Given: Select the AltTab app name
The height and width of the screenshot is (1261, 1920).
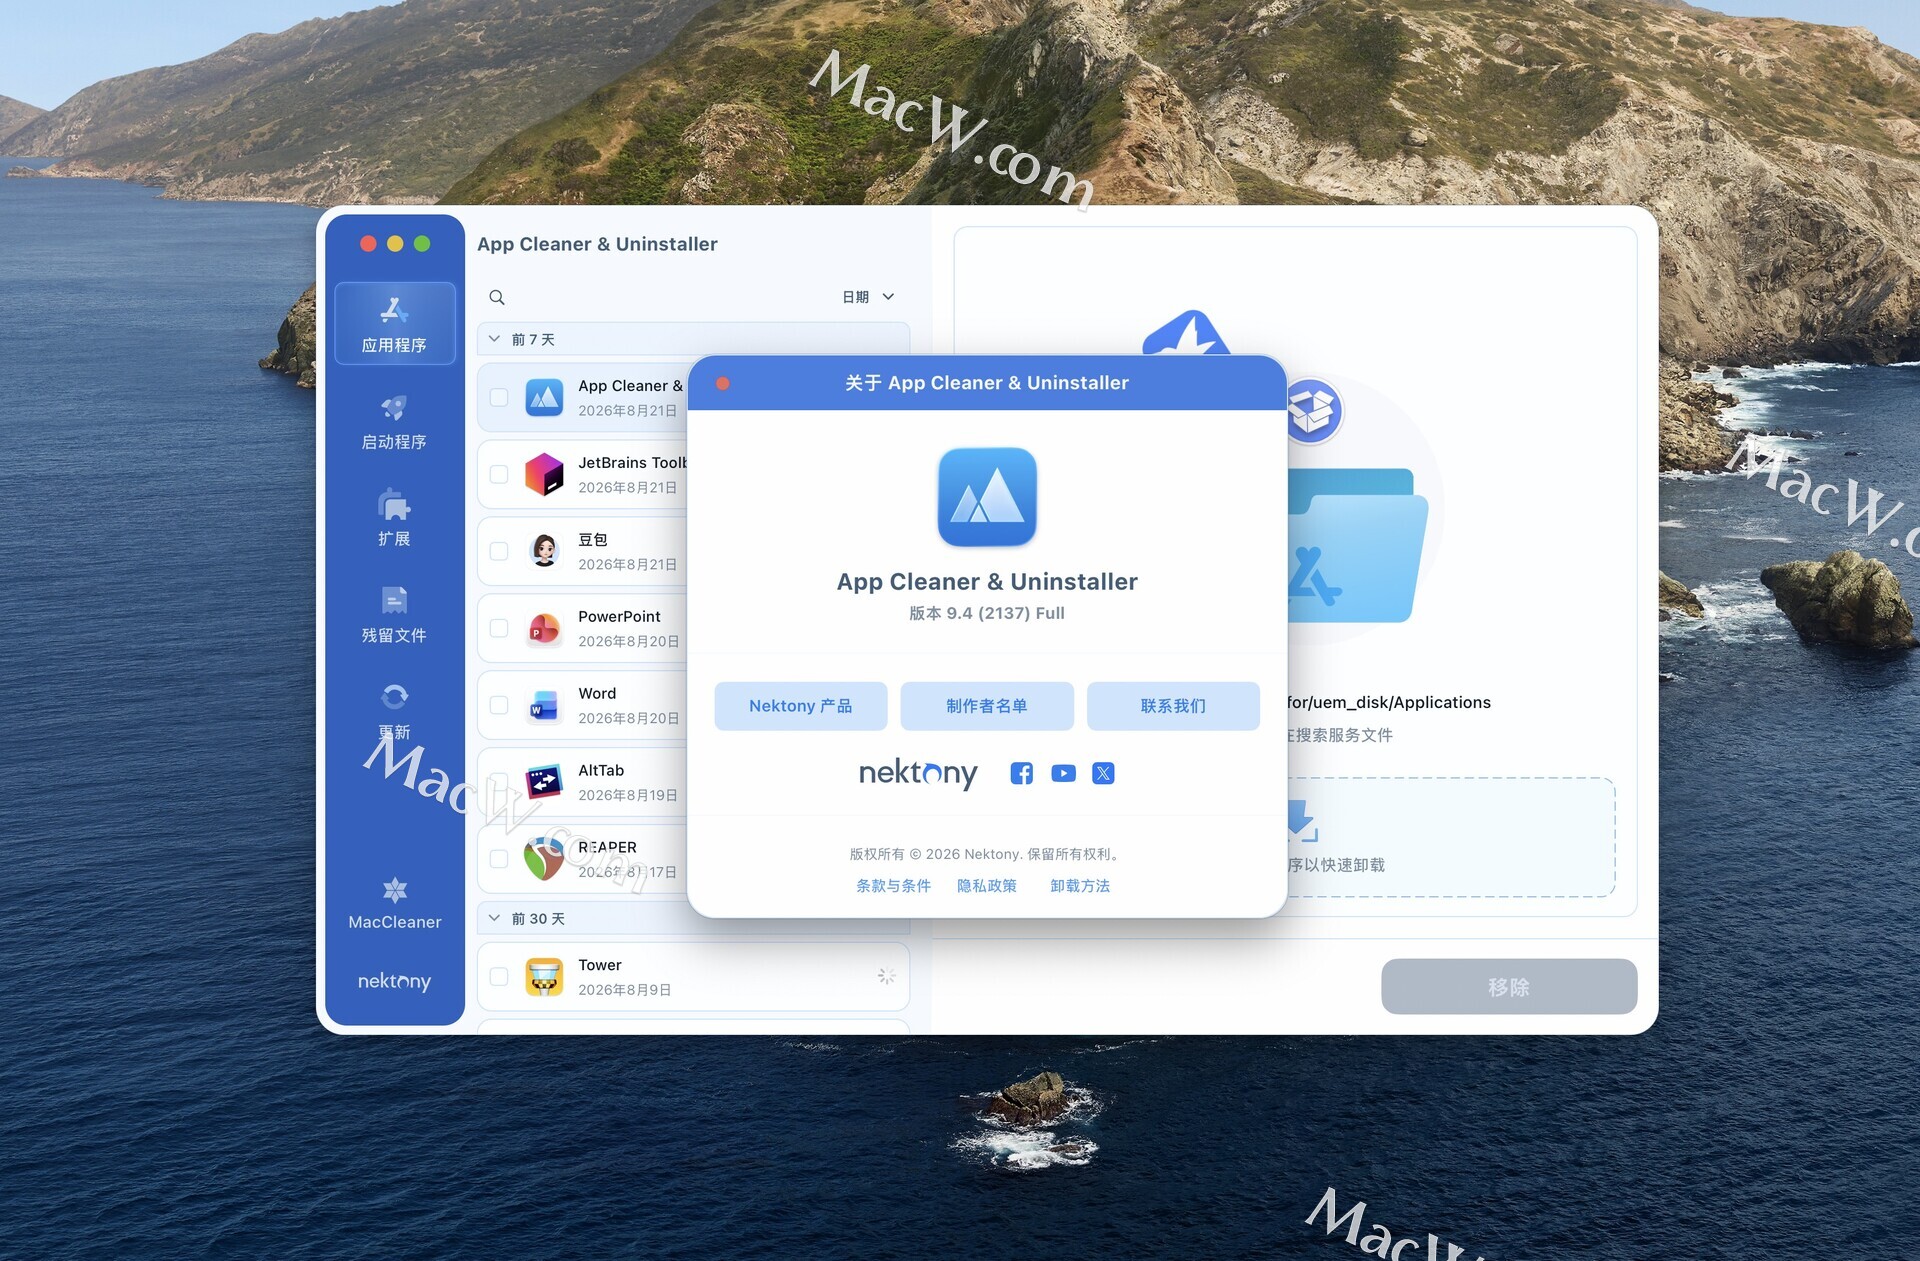Looking at the screenshot, I should pos(601,770).
